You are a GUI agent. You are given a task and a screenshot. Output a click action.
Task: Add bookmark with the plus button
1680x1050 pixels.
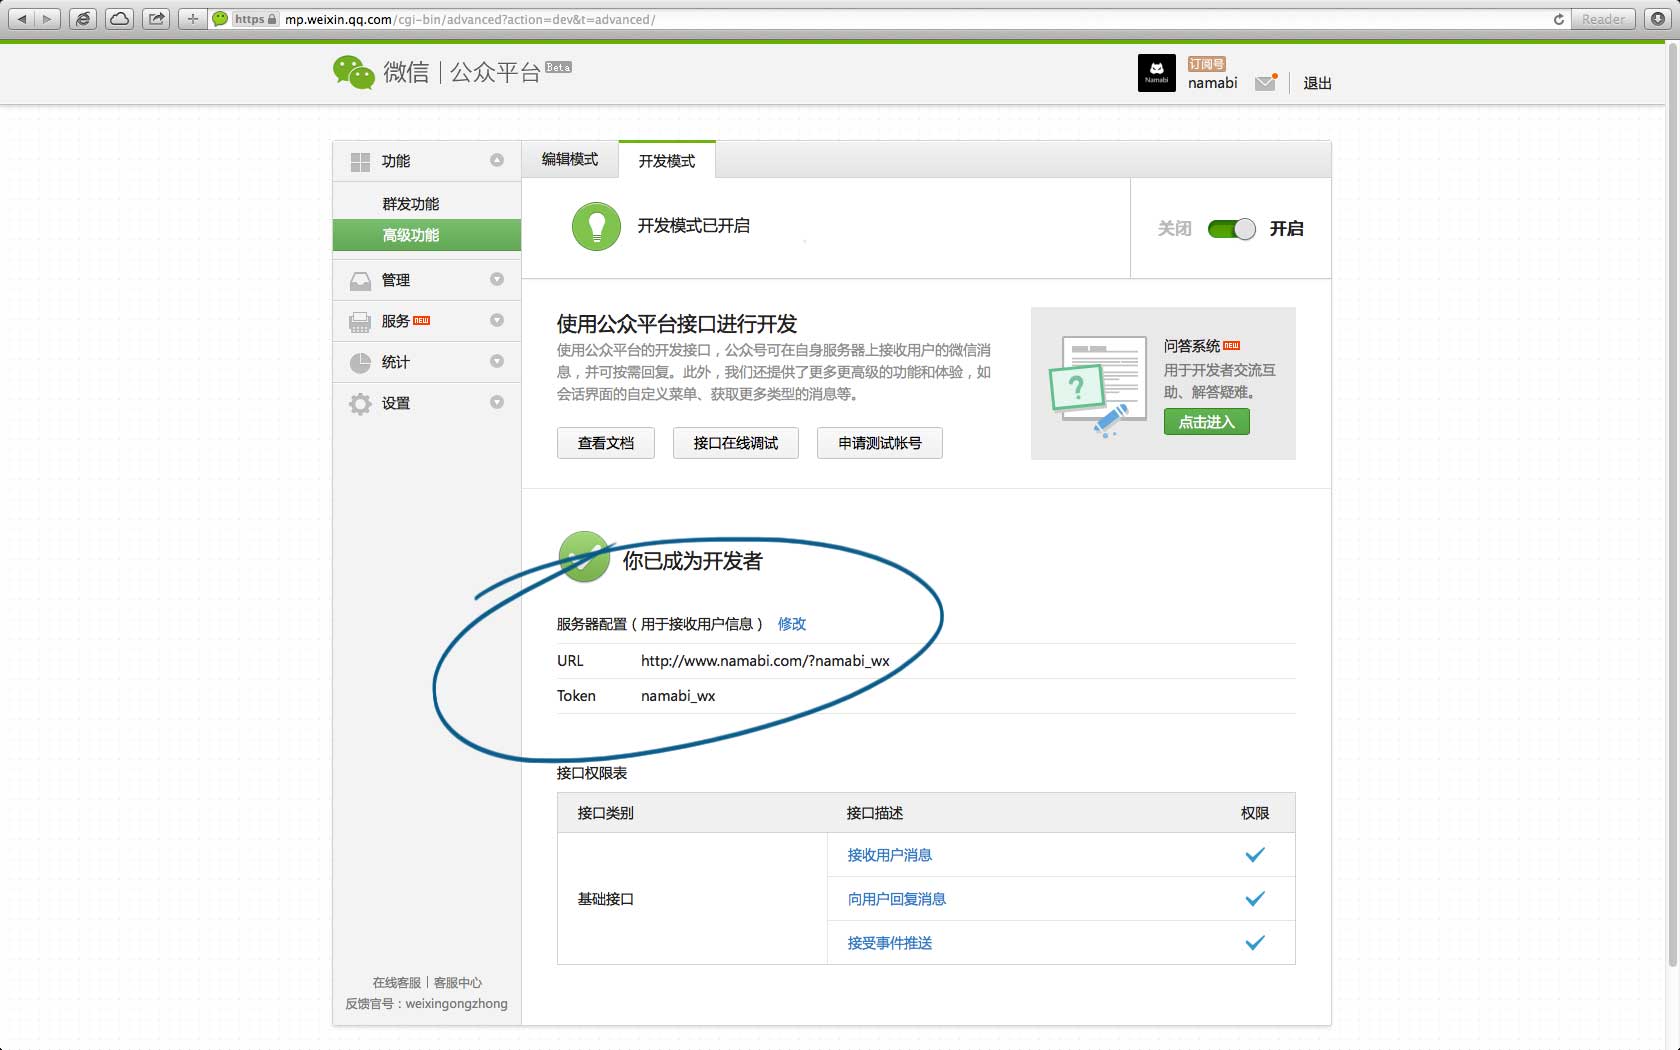[192, 19]
